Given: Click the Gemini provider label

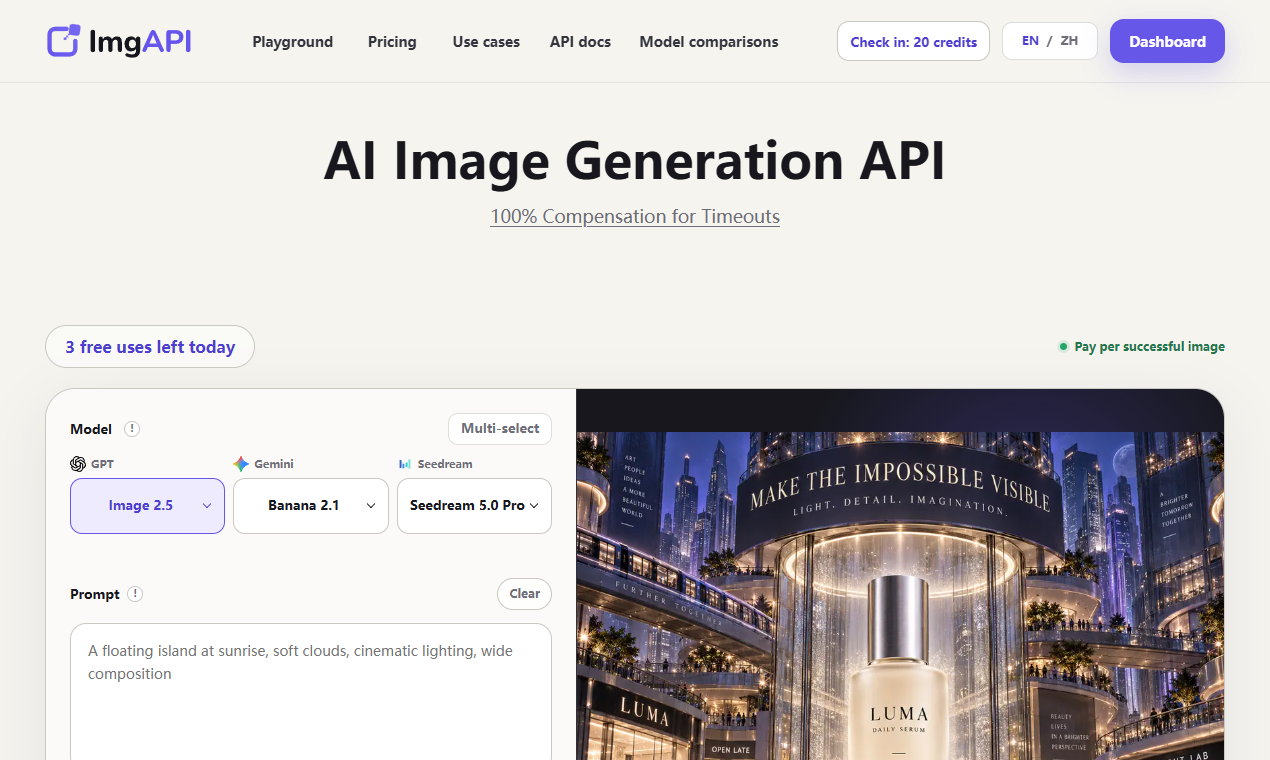Looking at the screenshot, I should [274, 464].
